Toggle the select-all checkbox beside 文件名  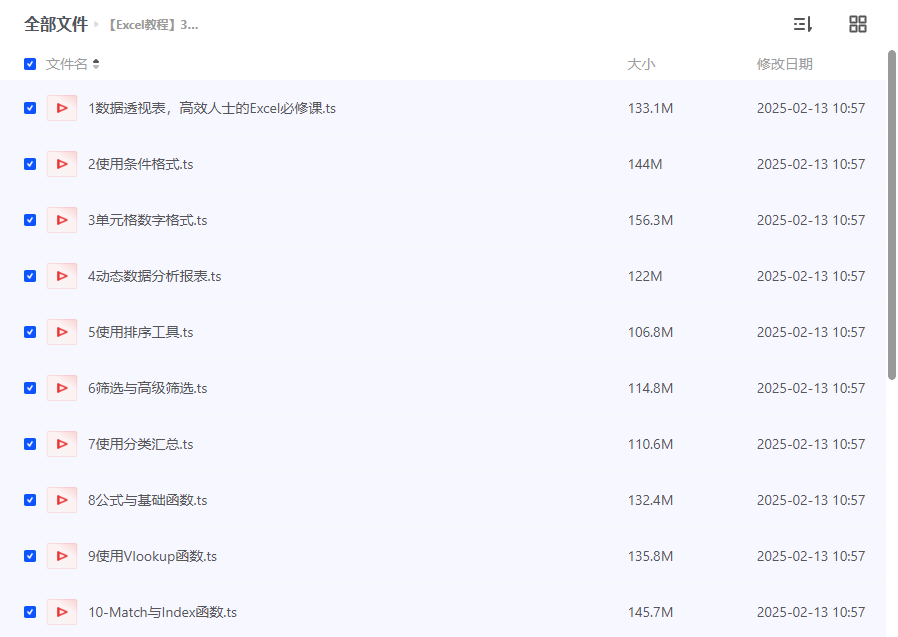pos(30,64)
